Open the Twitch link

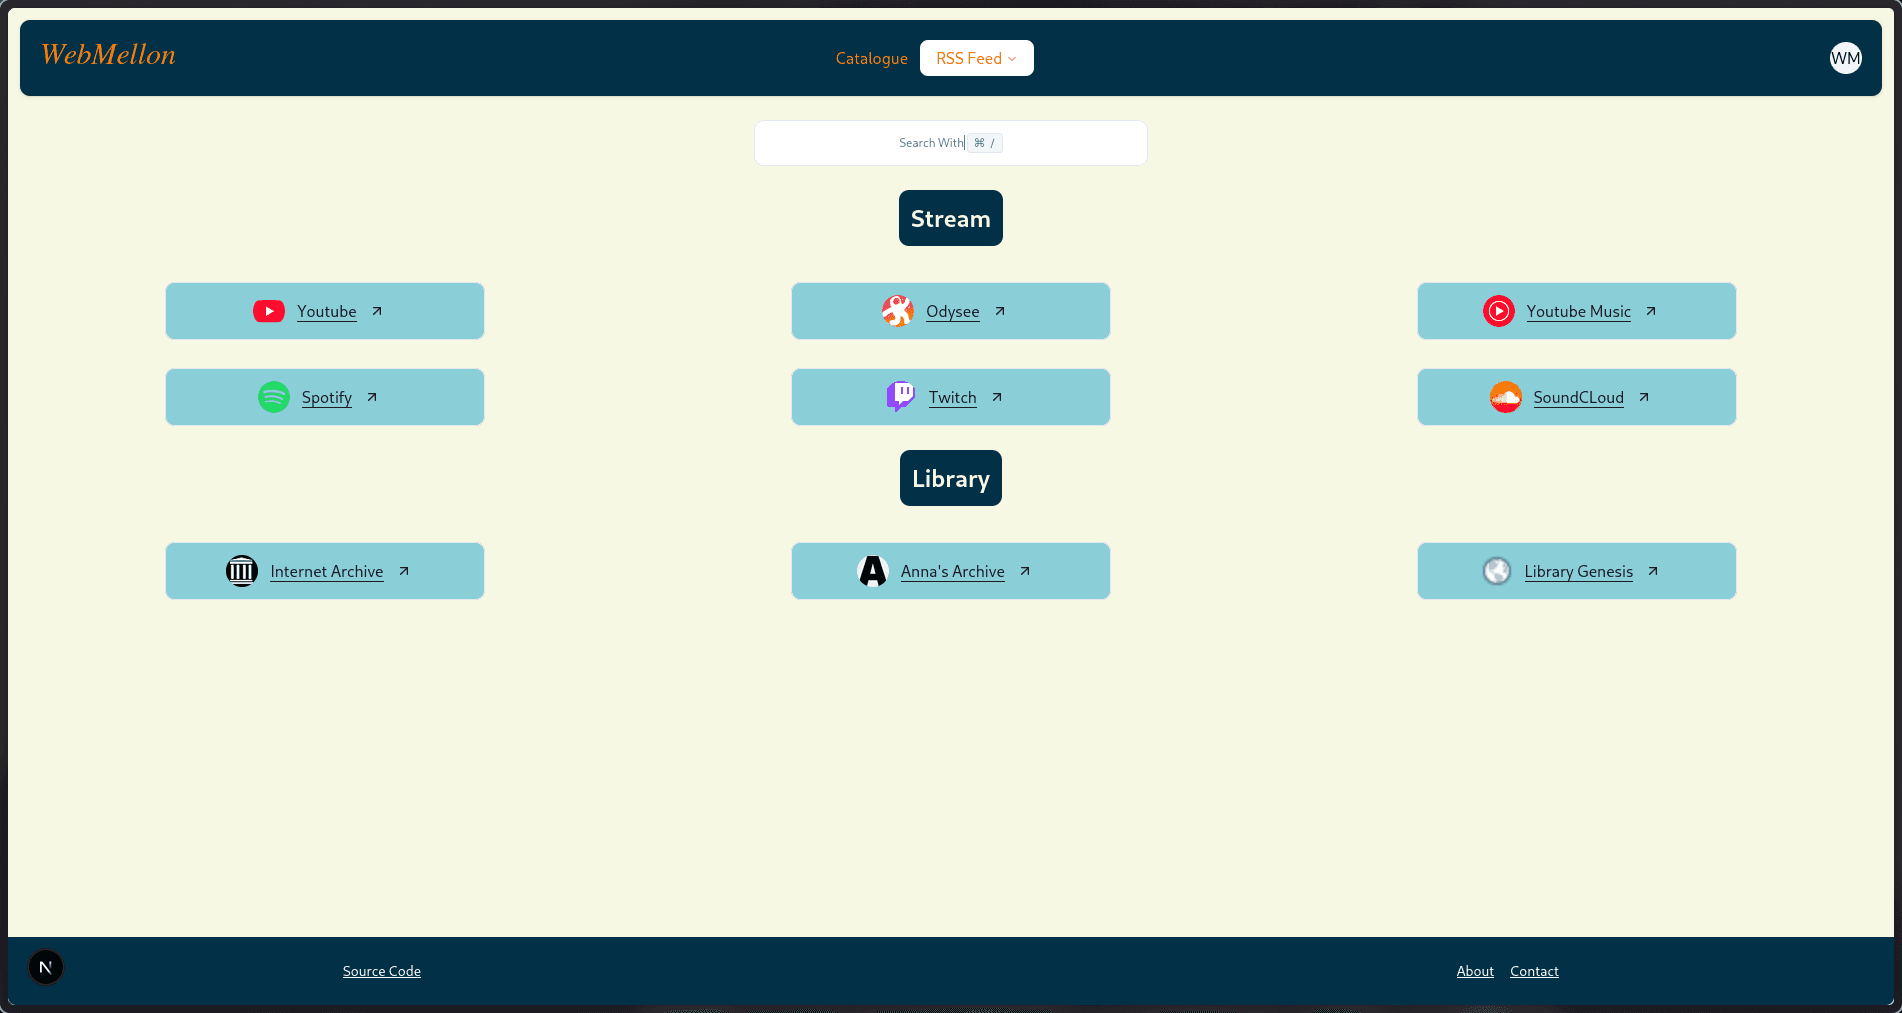pos(953,397)
